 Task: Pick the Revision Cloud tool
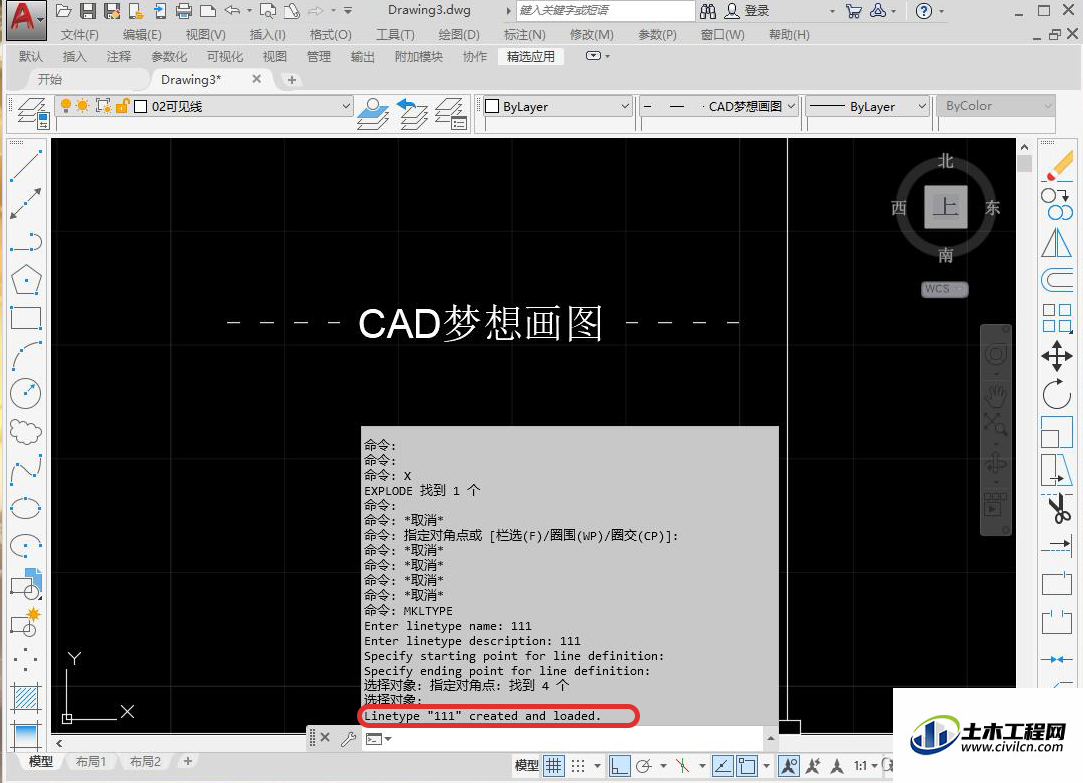click(26, 432)
